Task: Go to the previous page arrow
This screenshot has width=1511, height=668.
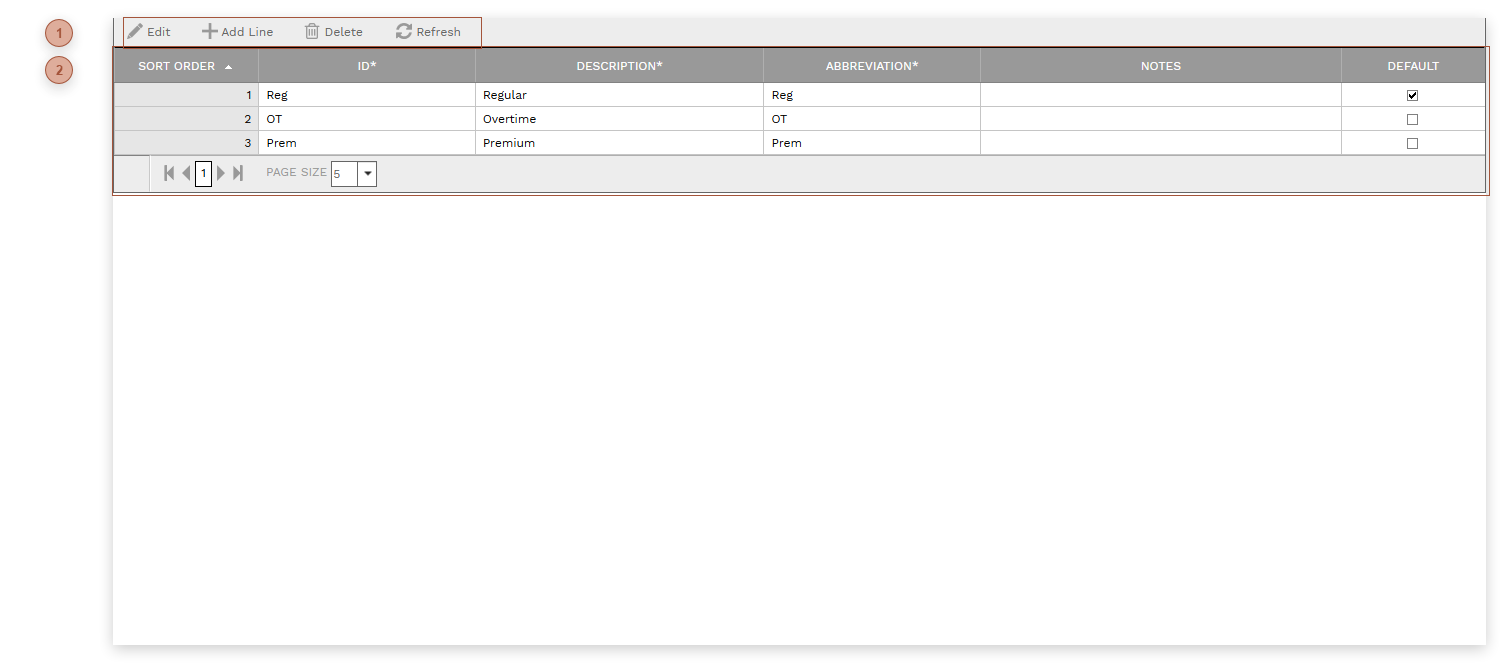Action: click(x=186, y=173)
